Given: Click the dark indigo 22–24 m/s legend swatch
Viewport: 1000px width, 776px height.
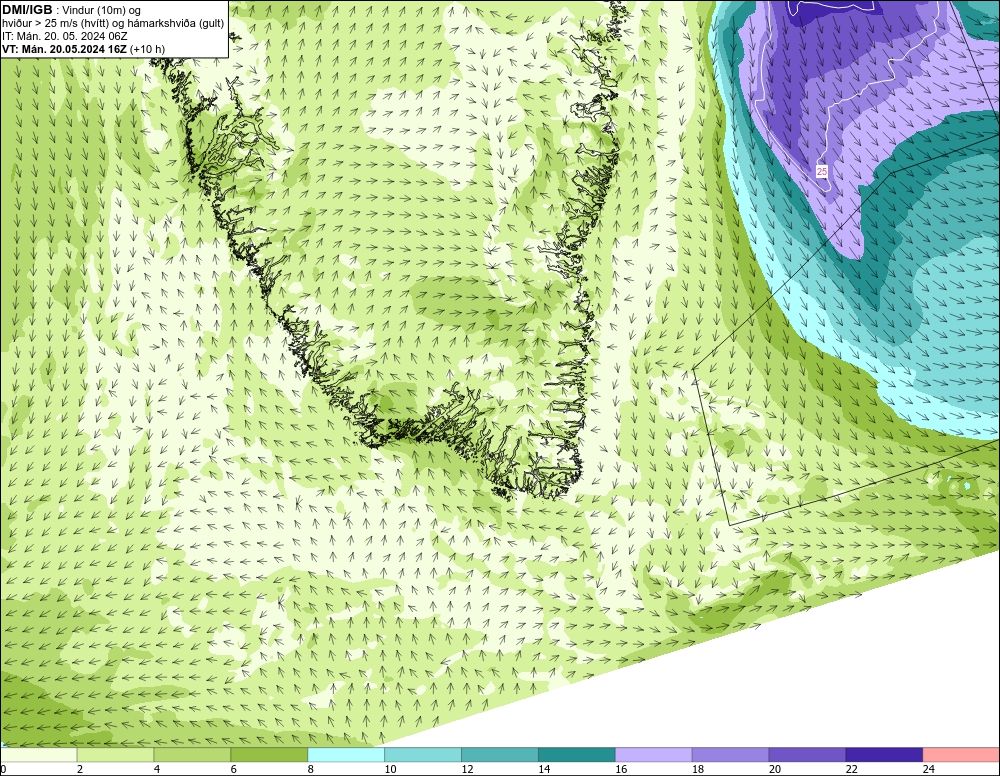Looking at the screenshot, I should coord(884,755).
